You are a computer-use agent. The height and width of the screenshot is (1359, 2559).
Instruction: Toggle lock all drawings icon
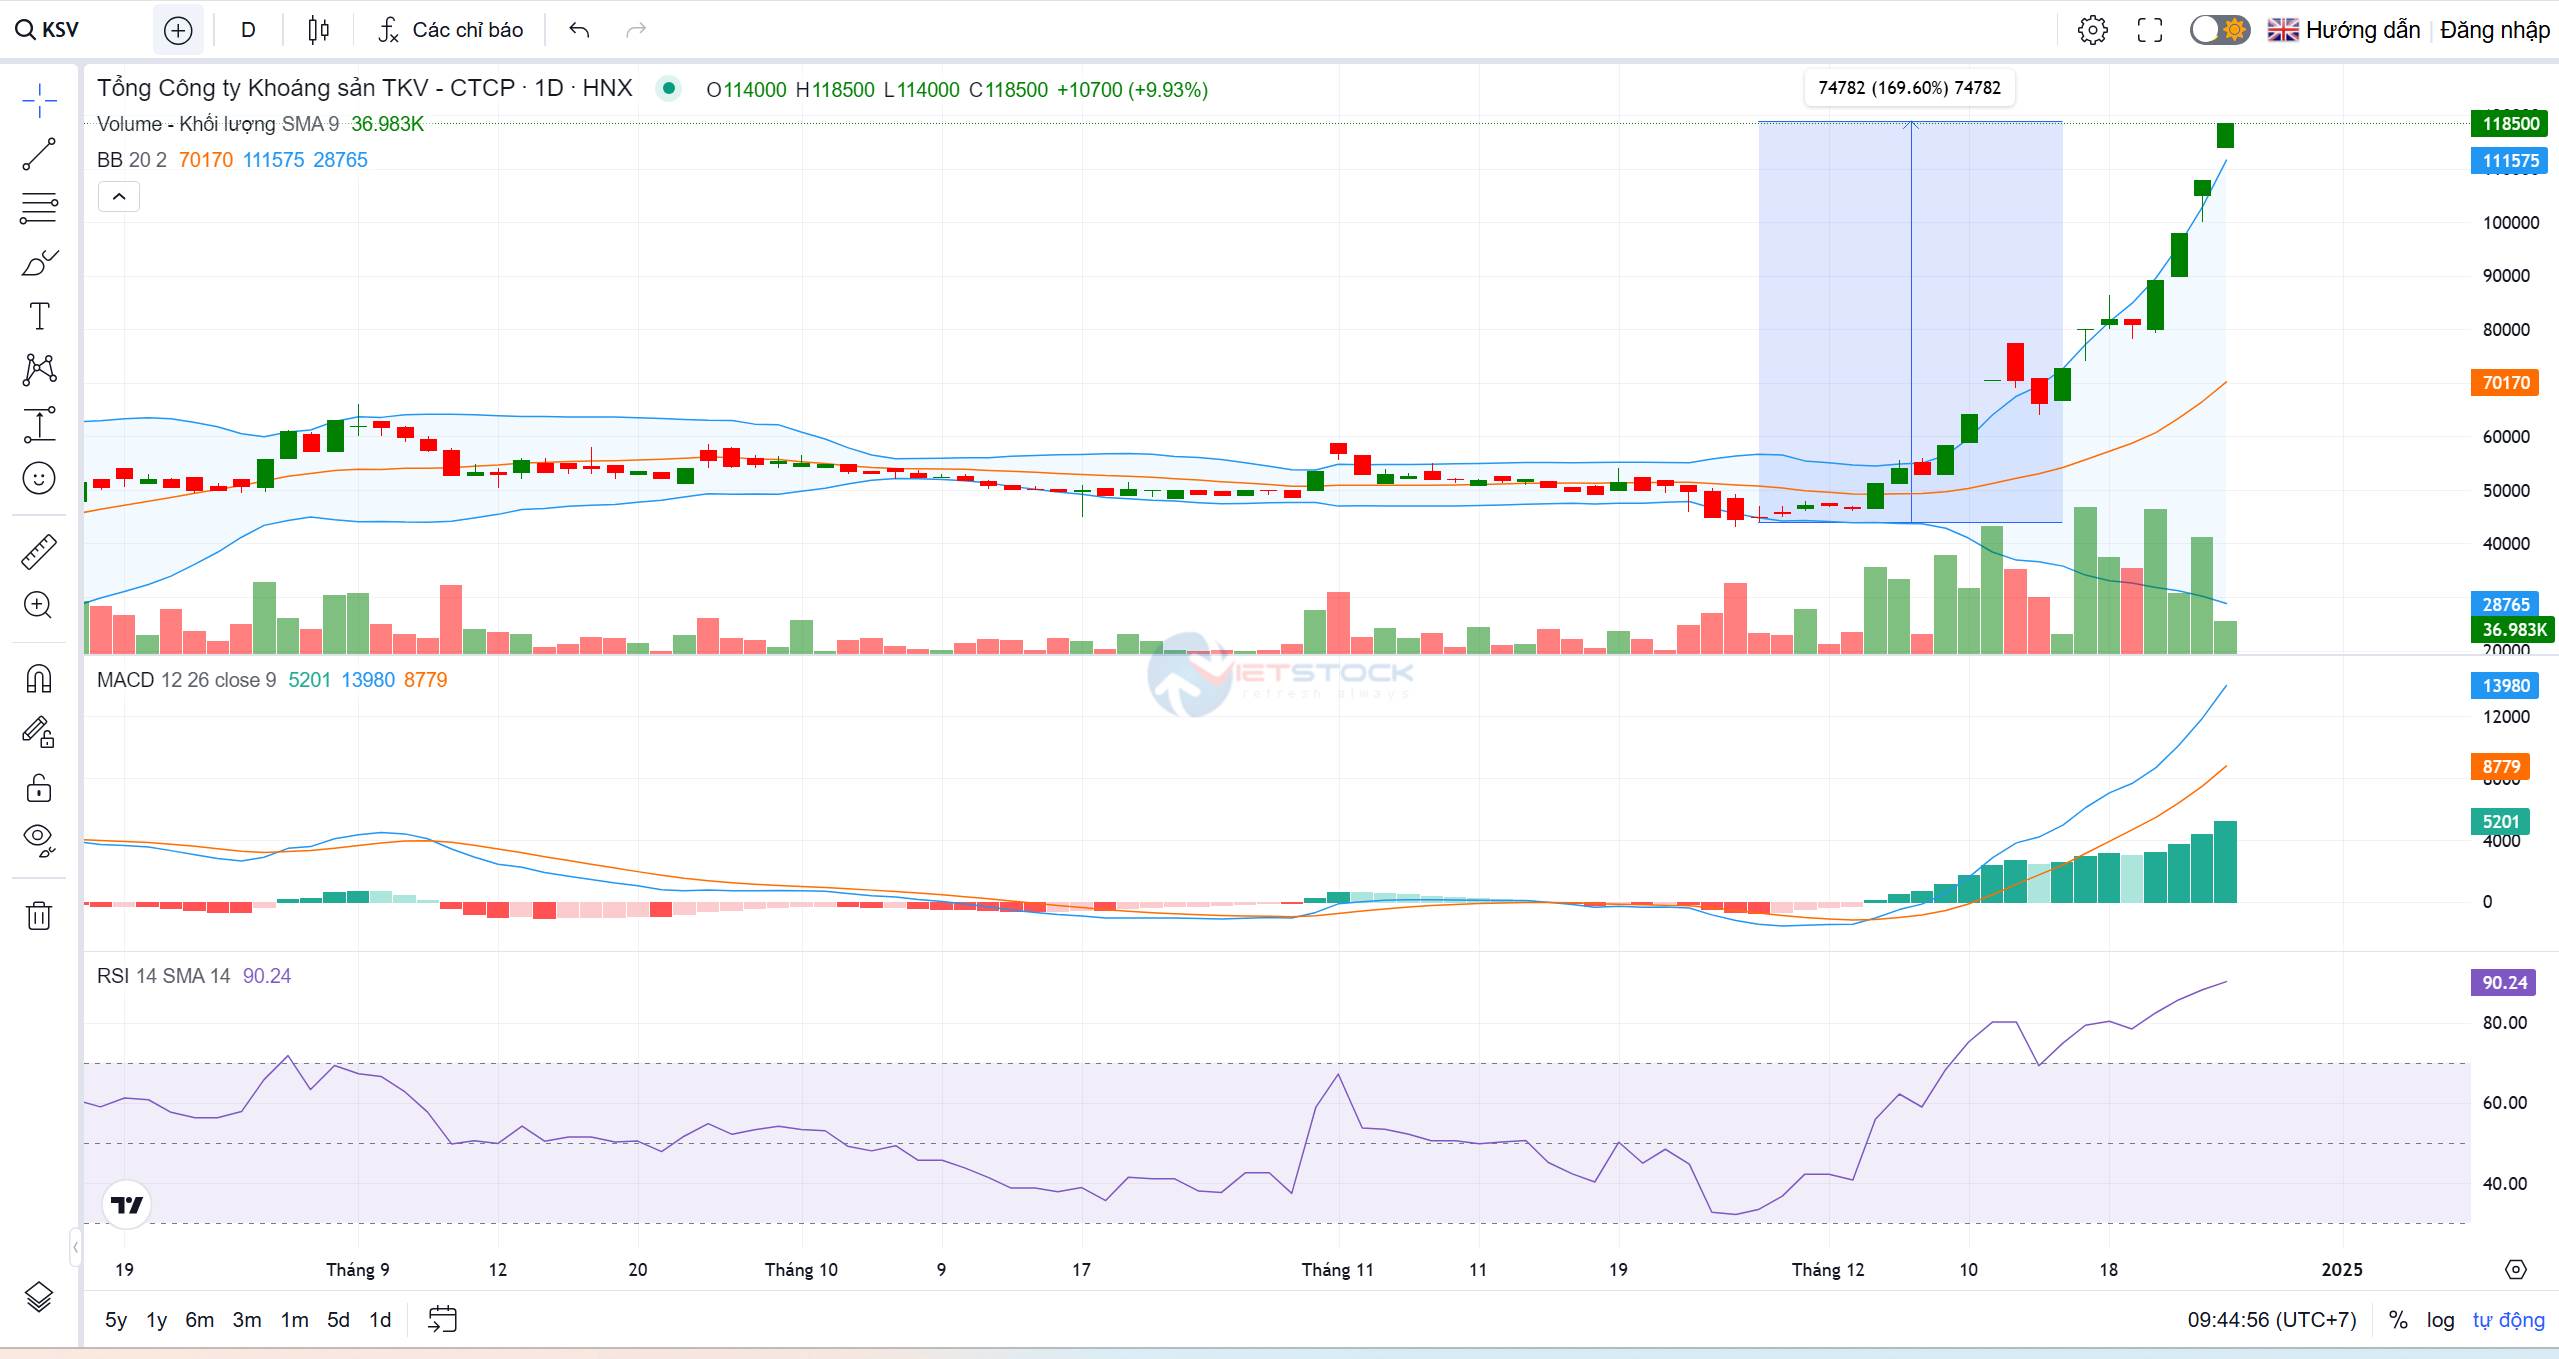tap(39, 788)
